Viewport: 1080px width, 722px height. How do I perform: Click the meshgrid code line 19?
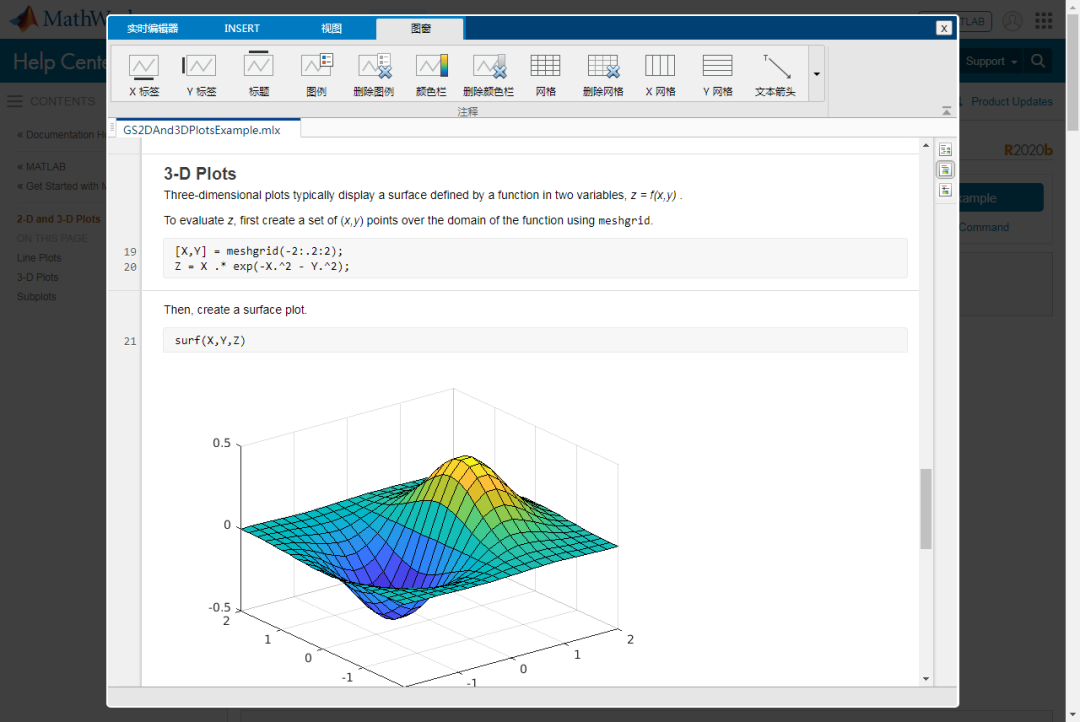pos(258,251)
